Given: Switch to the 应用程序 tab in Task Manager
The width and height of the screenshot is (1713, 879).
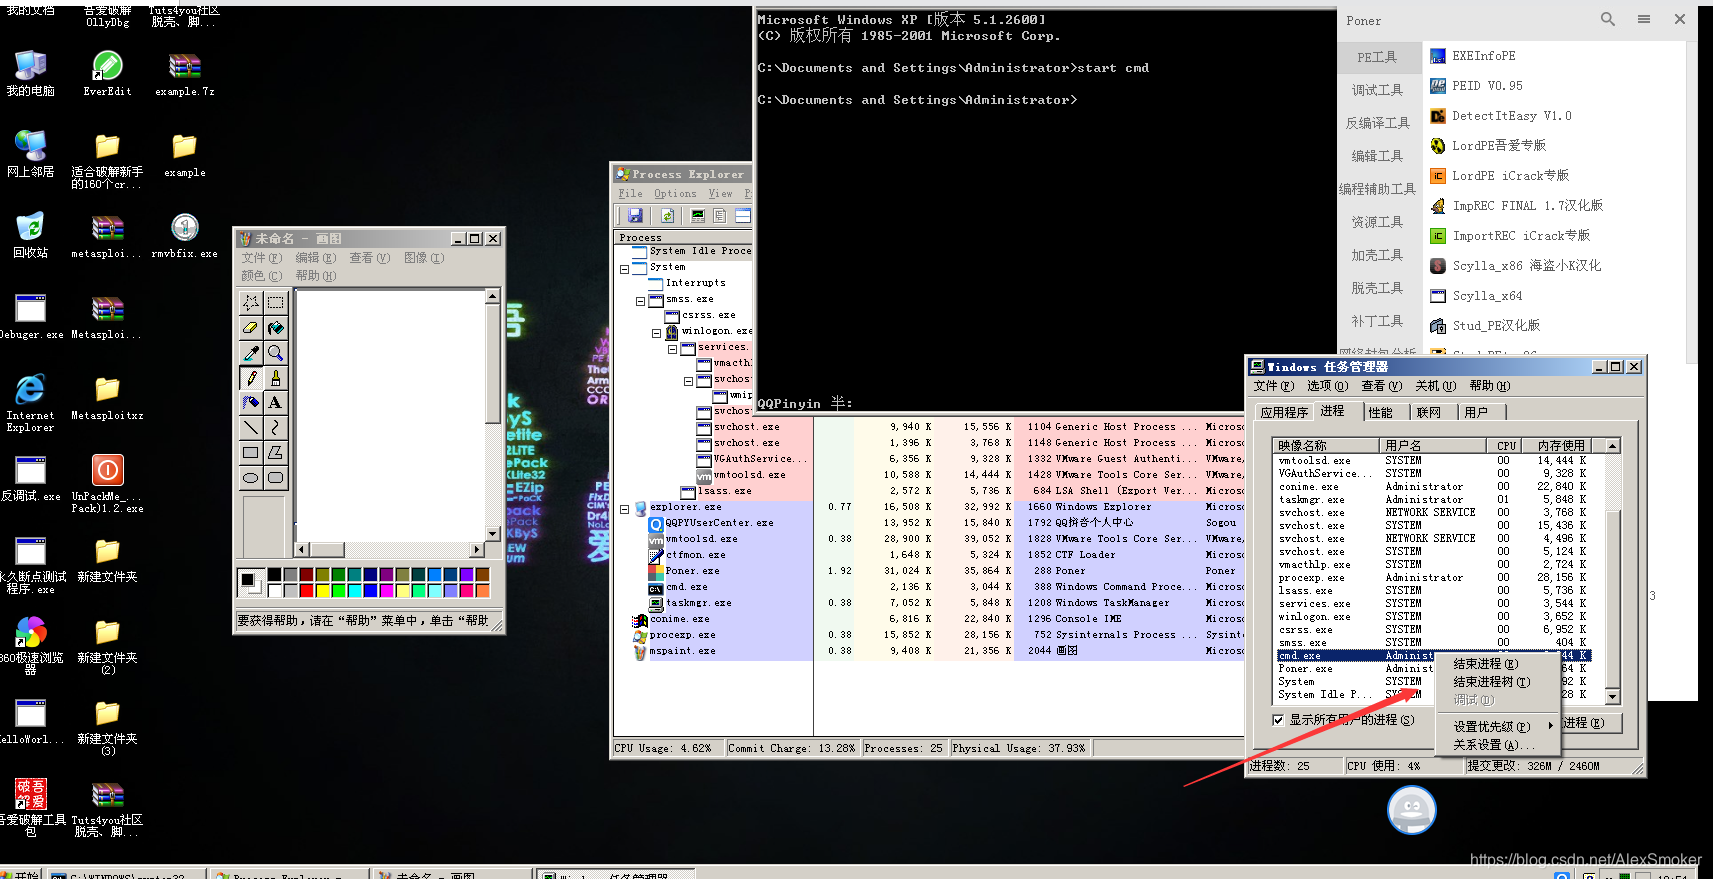Looking at the screenshot, I should tap(1284, 412).
